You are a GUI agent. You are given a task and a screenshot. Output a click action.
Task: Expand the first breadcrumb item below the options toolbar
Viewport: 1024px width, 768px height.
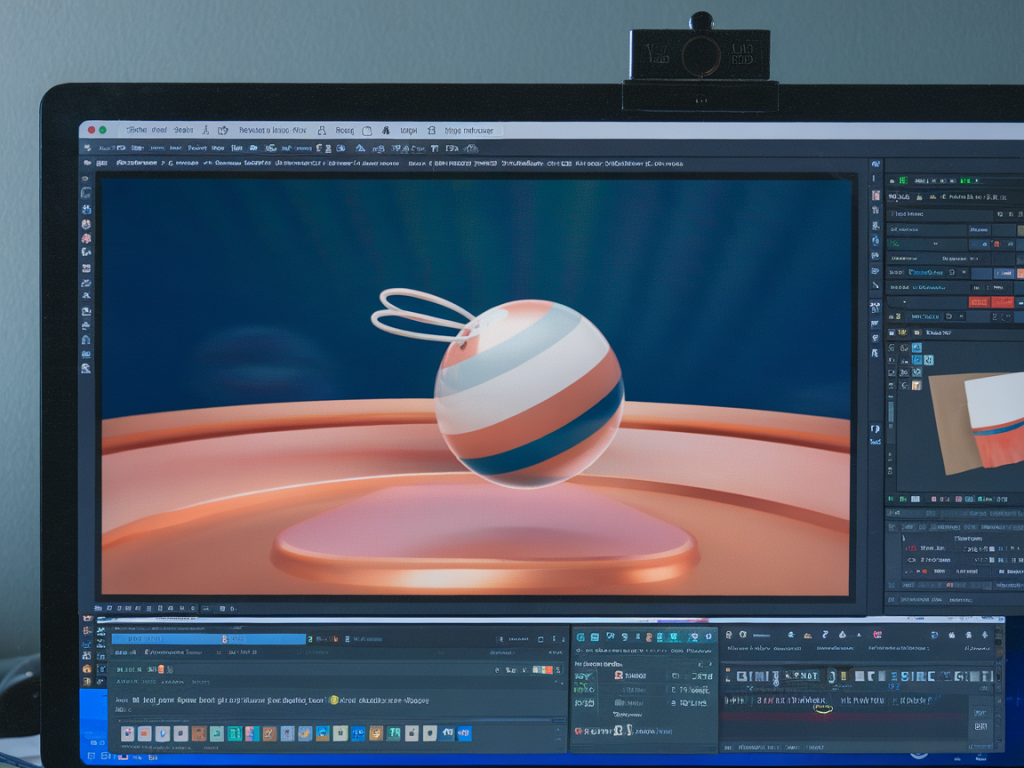coord(136,163)
